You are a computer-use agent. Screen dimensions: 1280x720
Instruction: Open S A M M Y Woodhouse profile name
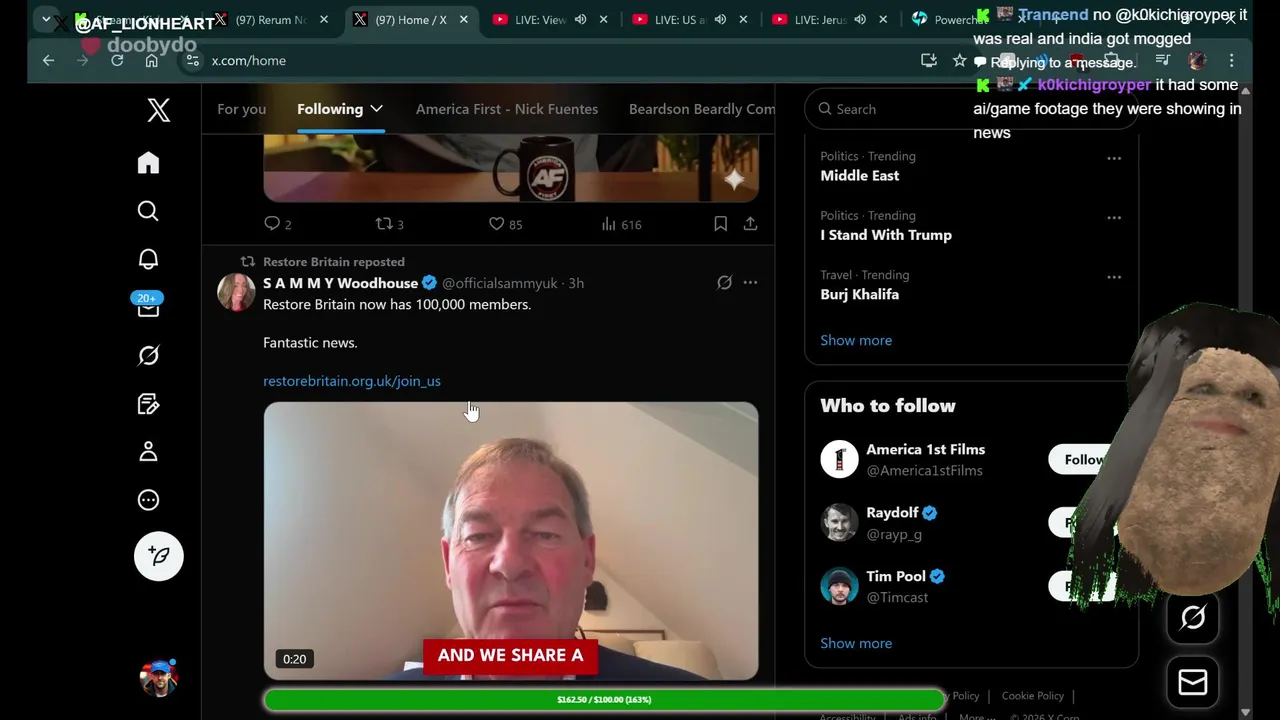click(341, 283)
